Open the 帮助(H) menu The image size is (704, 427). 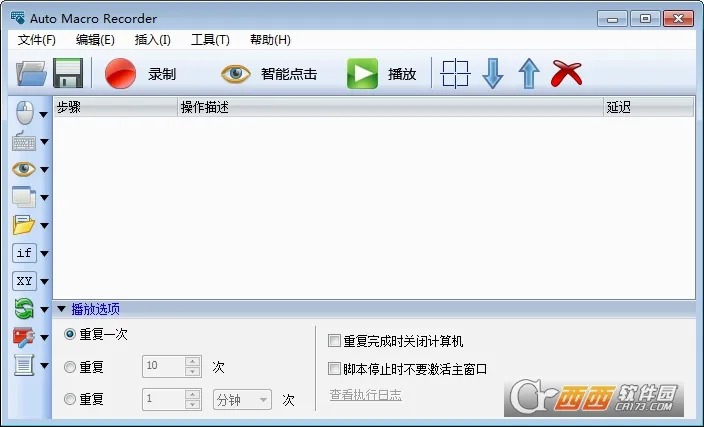click(270, 40)
